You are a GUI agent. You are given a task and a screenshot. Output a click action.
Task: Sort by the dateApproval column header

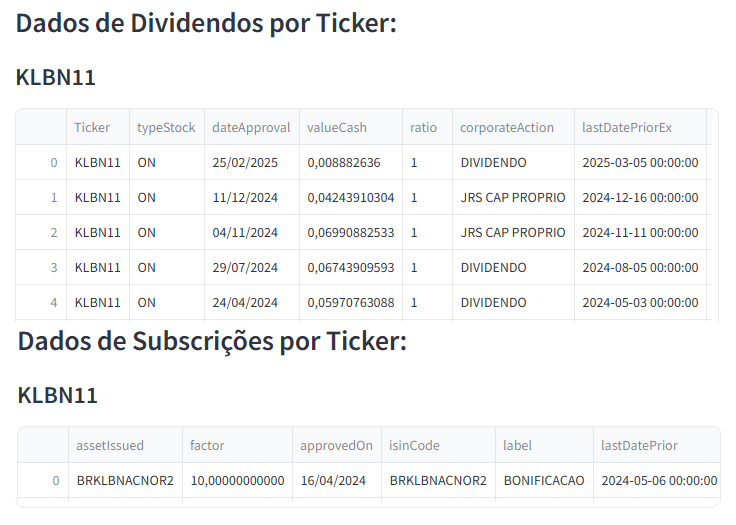(x=251, y=127)
